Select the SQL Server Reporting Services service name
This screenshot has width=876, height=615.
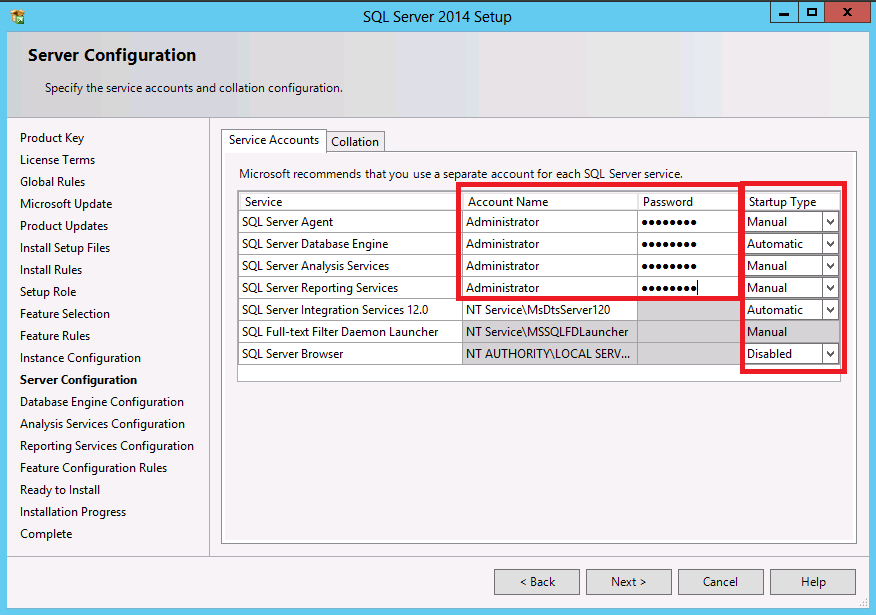tap(320, 288)
